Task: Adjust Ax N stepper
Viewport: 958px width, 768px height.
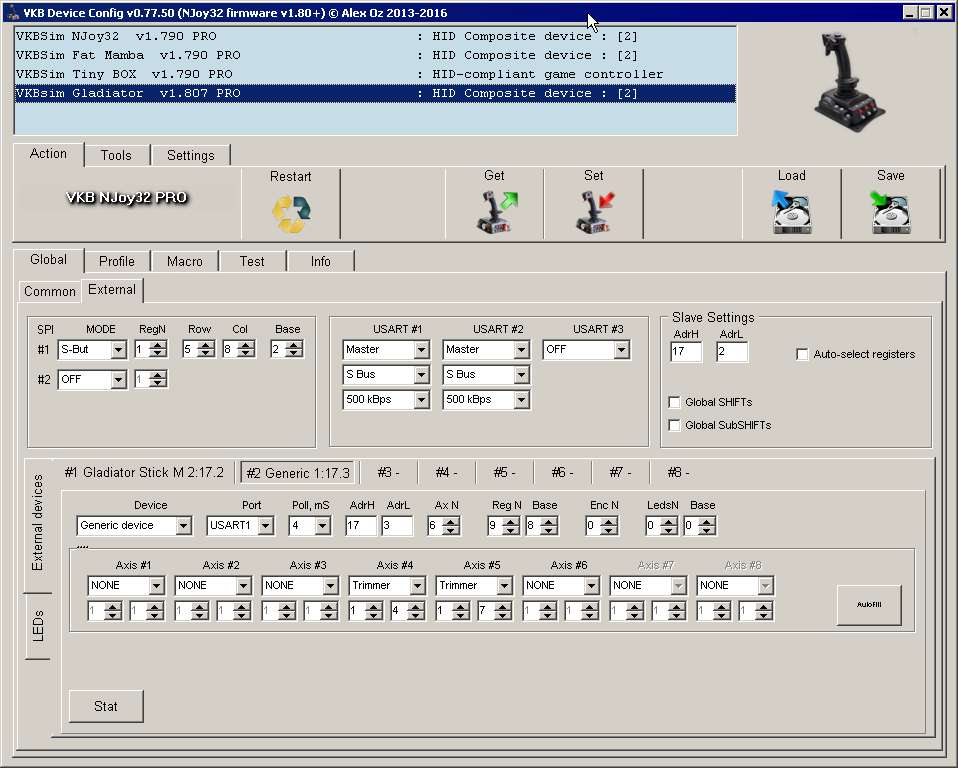Action: pyautogui.click(x=452, y=525)
